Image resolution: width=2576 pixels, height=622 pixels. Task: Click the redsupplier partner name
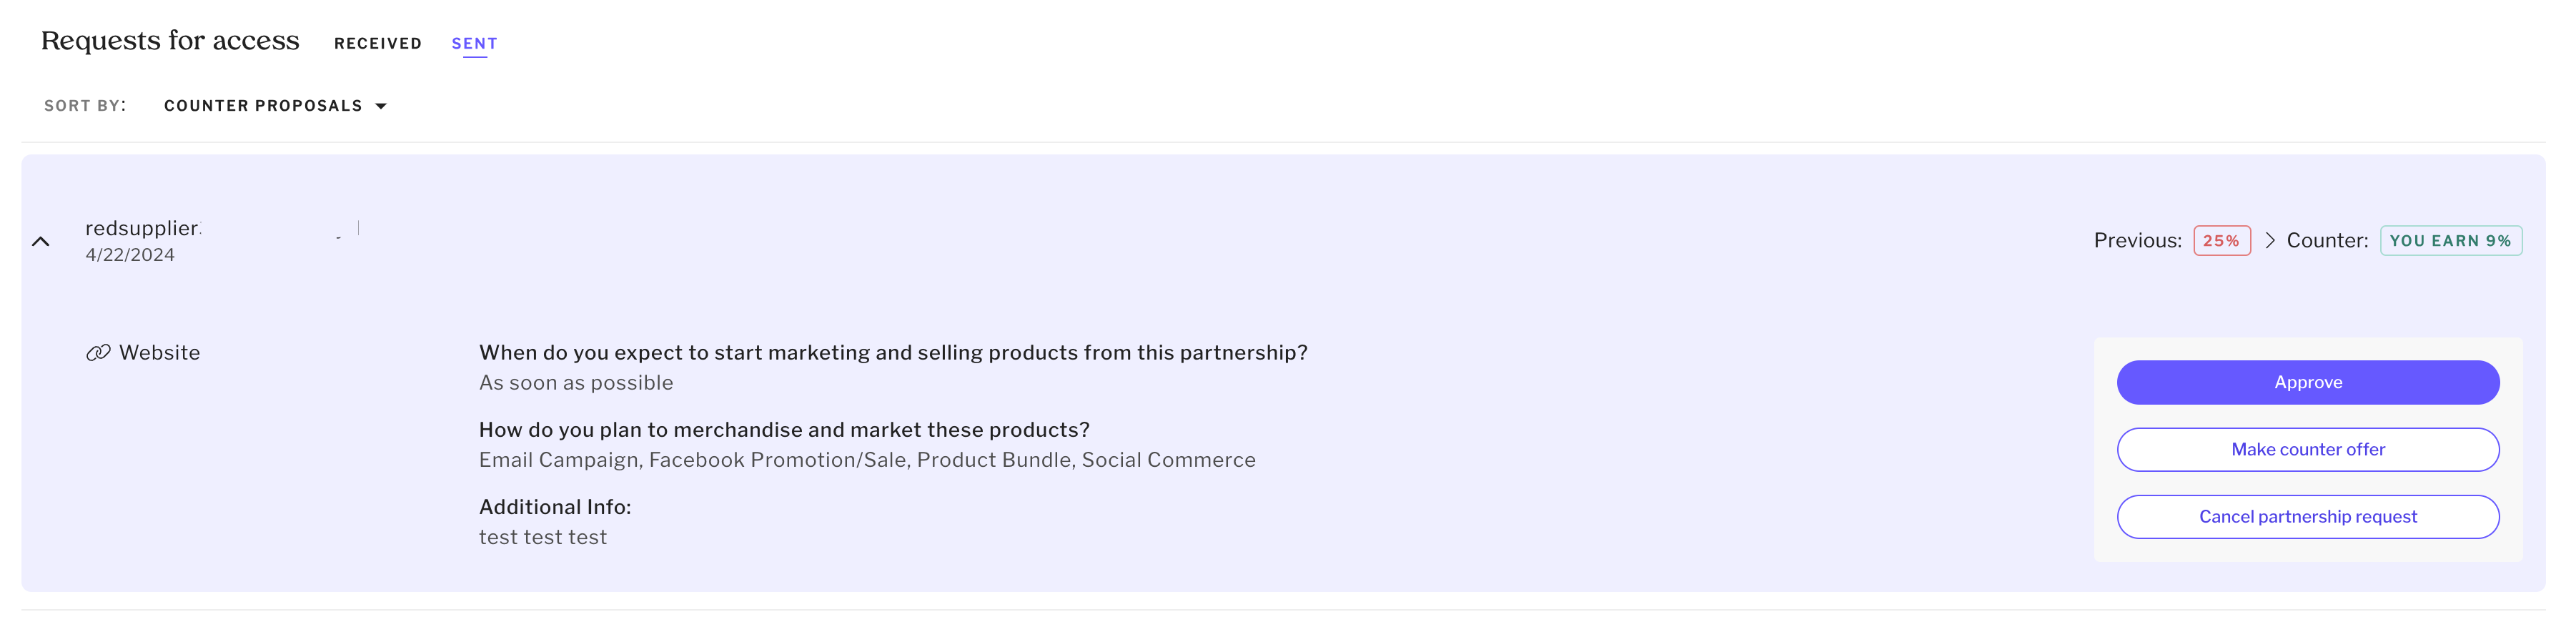click(x=142, y=228)
